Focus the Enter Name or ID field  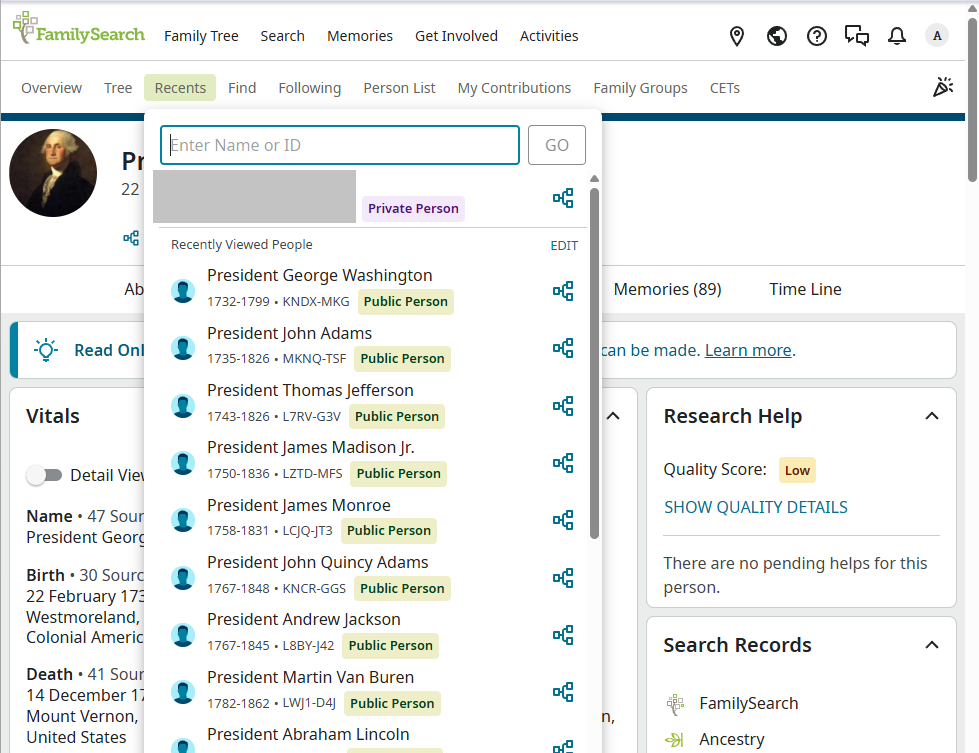tap(340, 145)
